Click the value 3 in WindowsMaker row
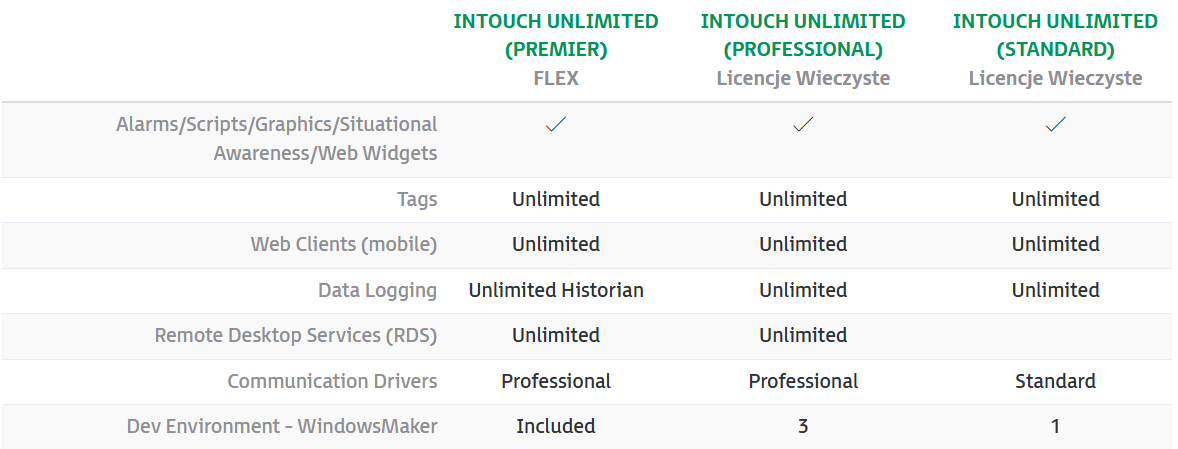This screenshot has width=1178, height=449. pos(803,426)
